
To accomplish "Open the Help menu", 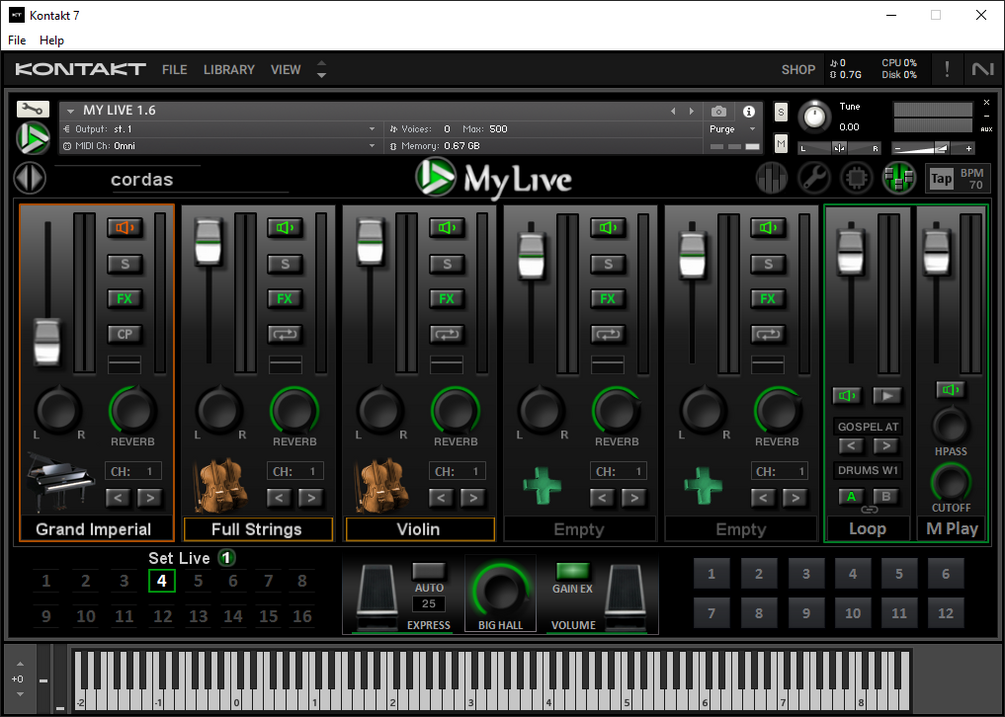I will 52,40.
